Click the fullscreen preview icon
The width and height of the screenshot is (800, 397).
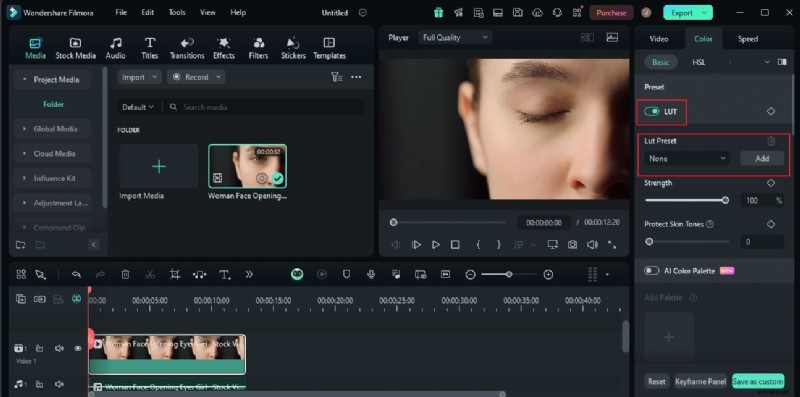(x=612, y=245)
